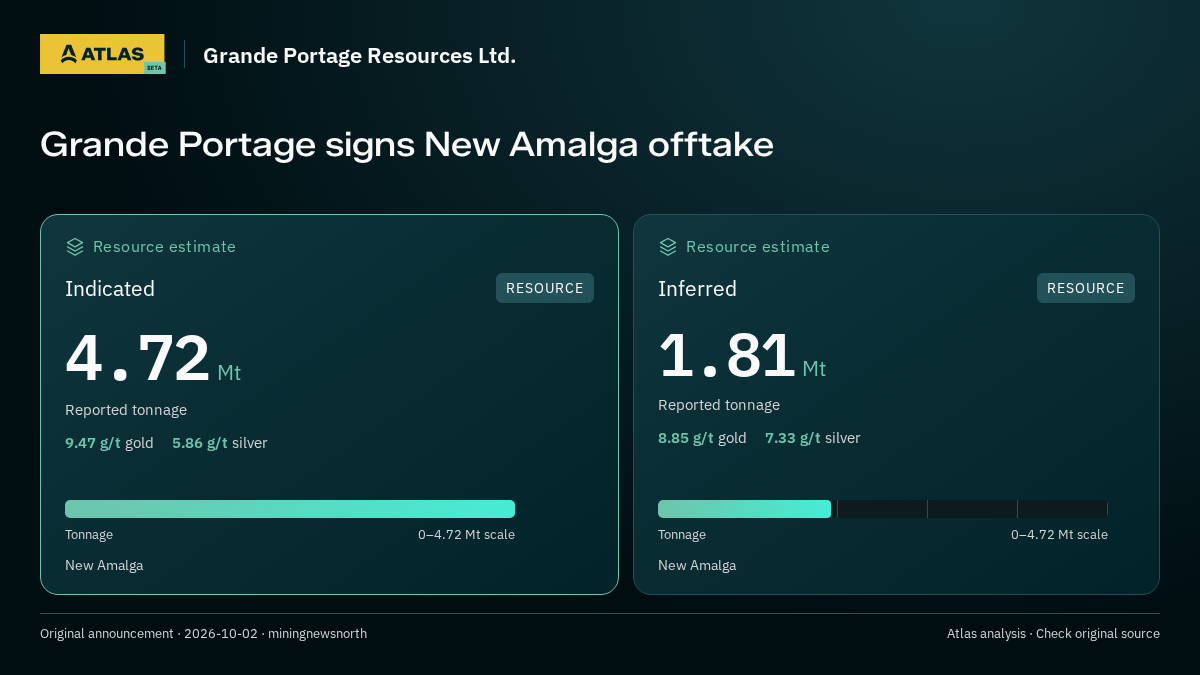
Task: Click the 5.86 g/t silver grade
Action: pyautogui.click(x=220, y=443)
